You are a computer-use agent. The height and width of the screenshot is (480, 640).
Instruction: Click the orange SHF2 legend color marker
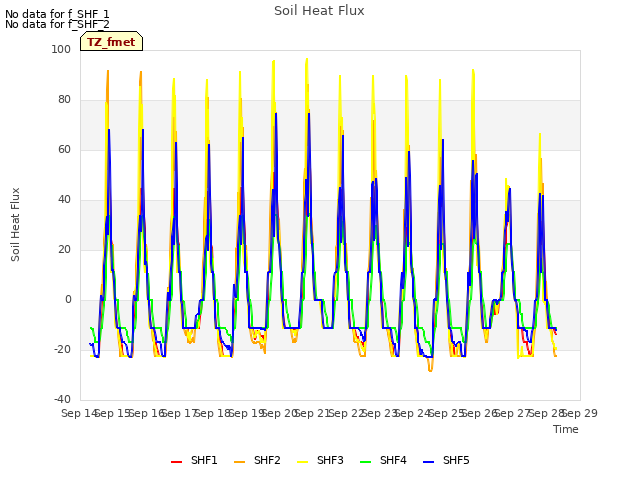(x=240, y=462)
